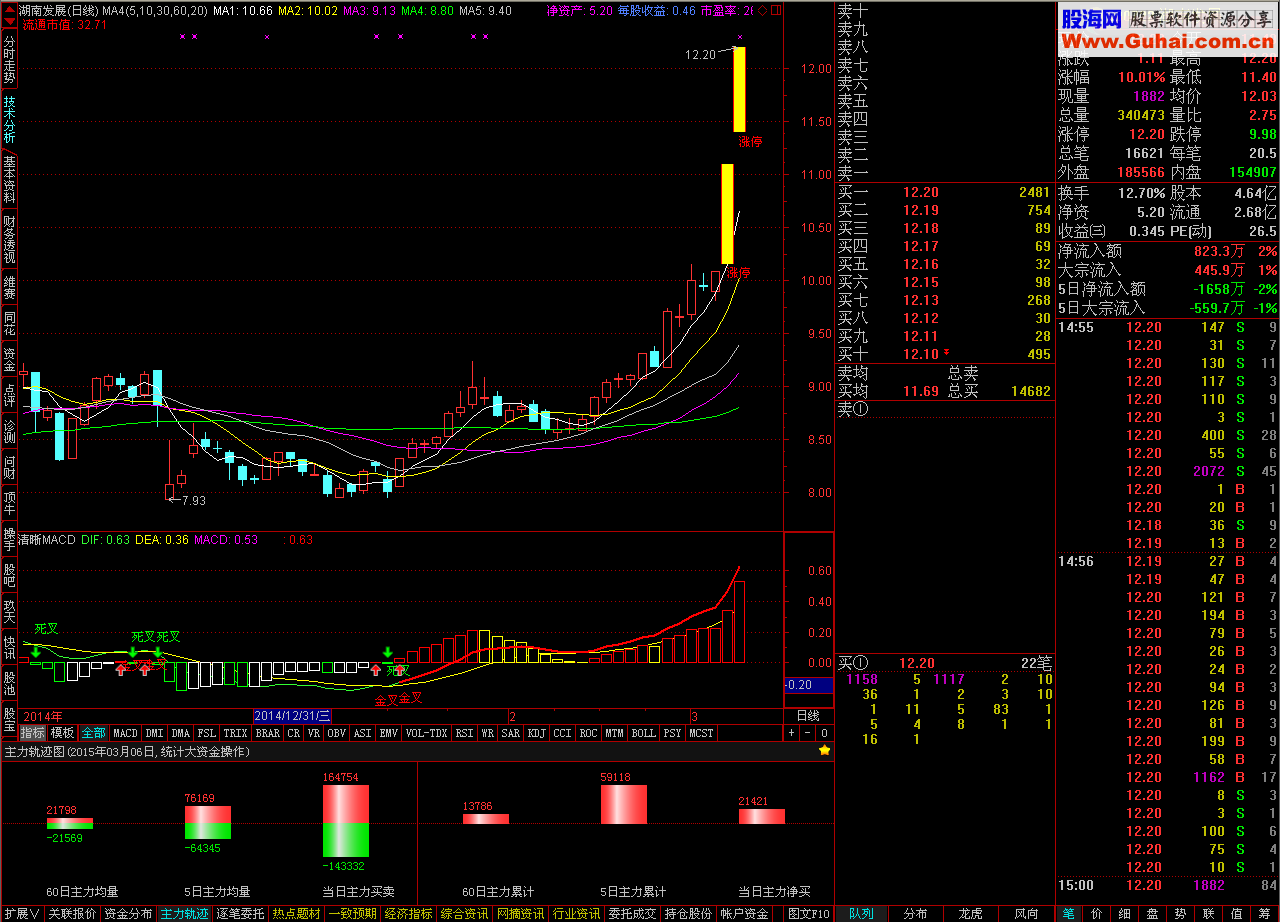
Task: Open the 逐笔委托 bottom tab
Action: (240, 914)
